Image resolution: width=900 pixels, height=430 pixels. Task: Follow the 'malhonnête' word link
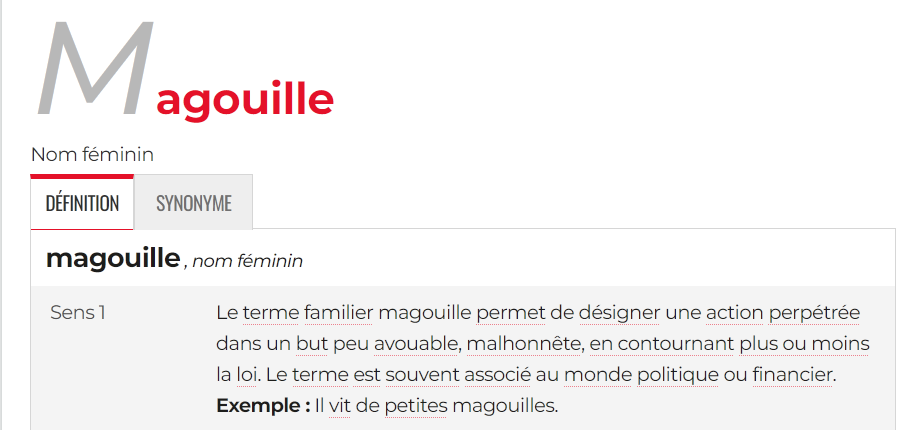click(x=523, y=344)
